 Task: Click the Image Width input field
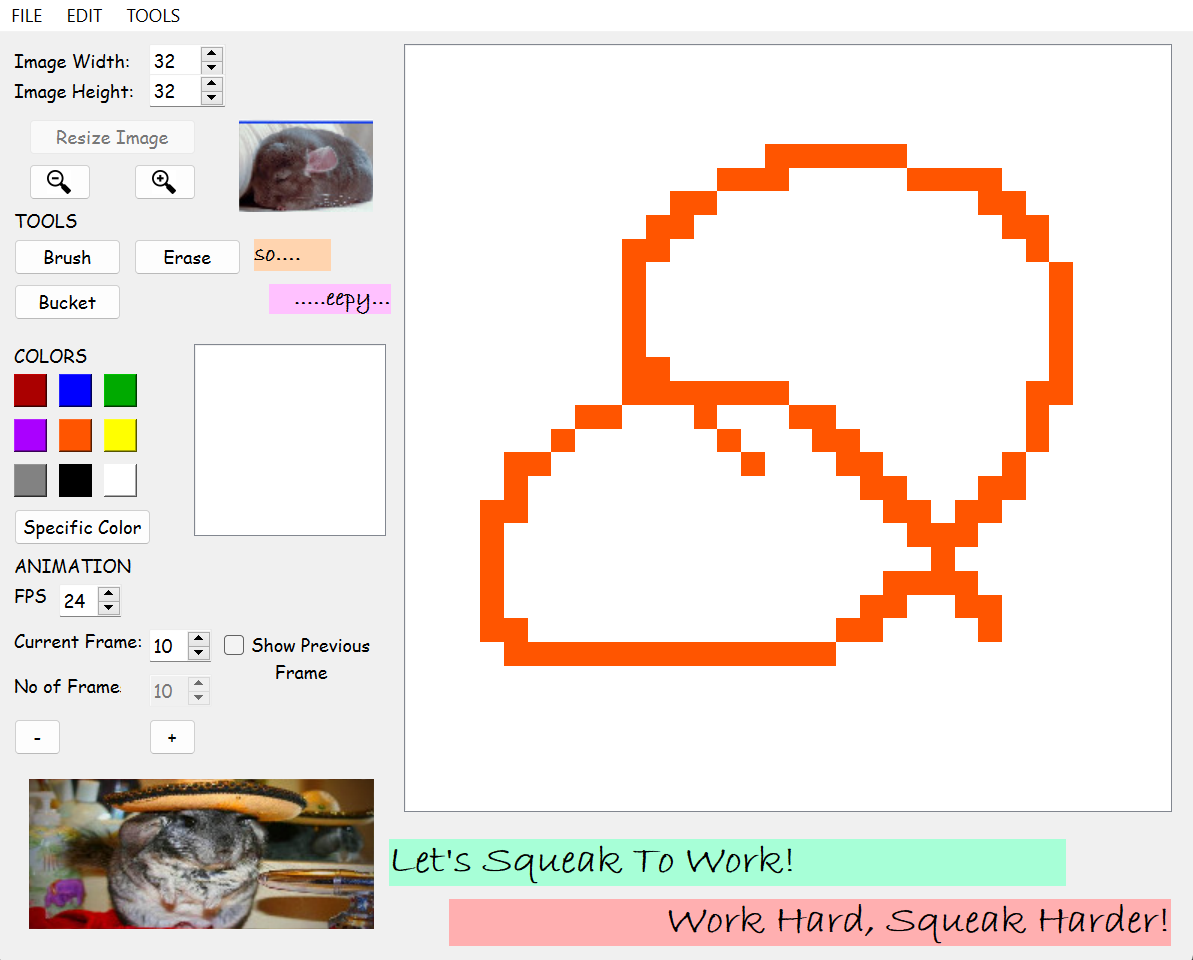(174, 61)
